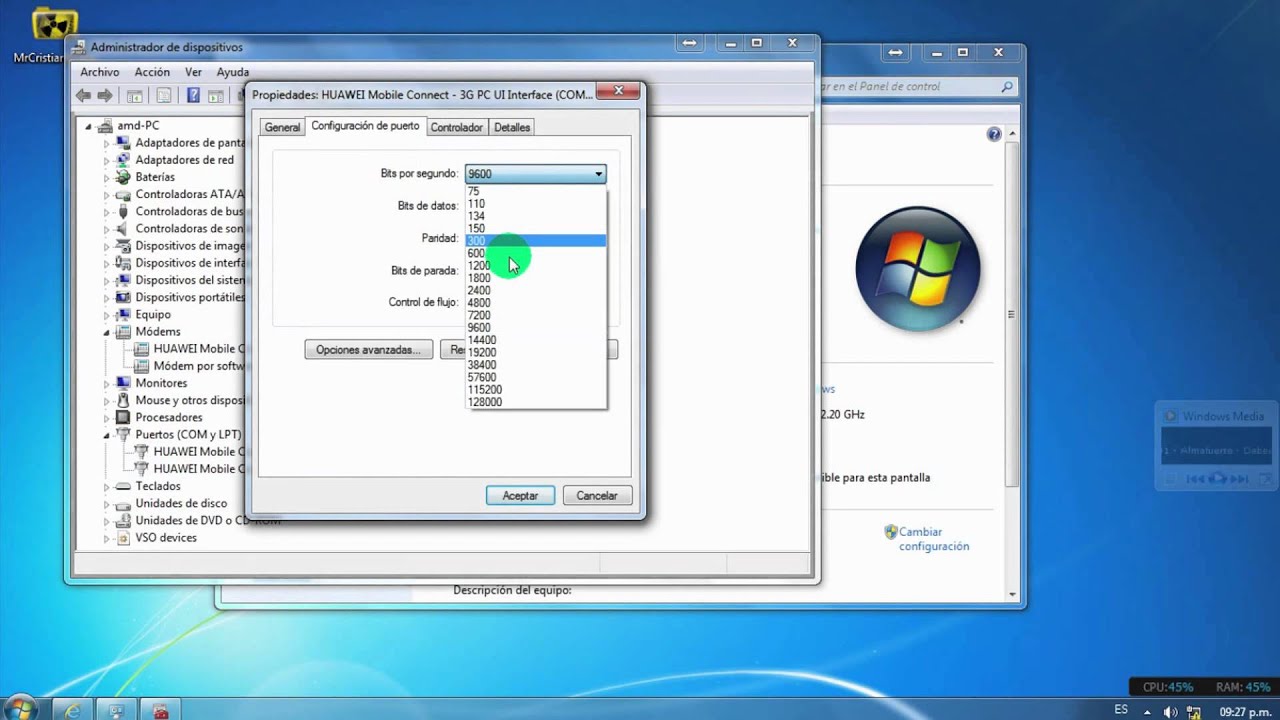1280x720 pixels.
Task: Click the network tray icon
Action: (1193, 711)
